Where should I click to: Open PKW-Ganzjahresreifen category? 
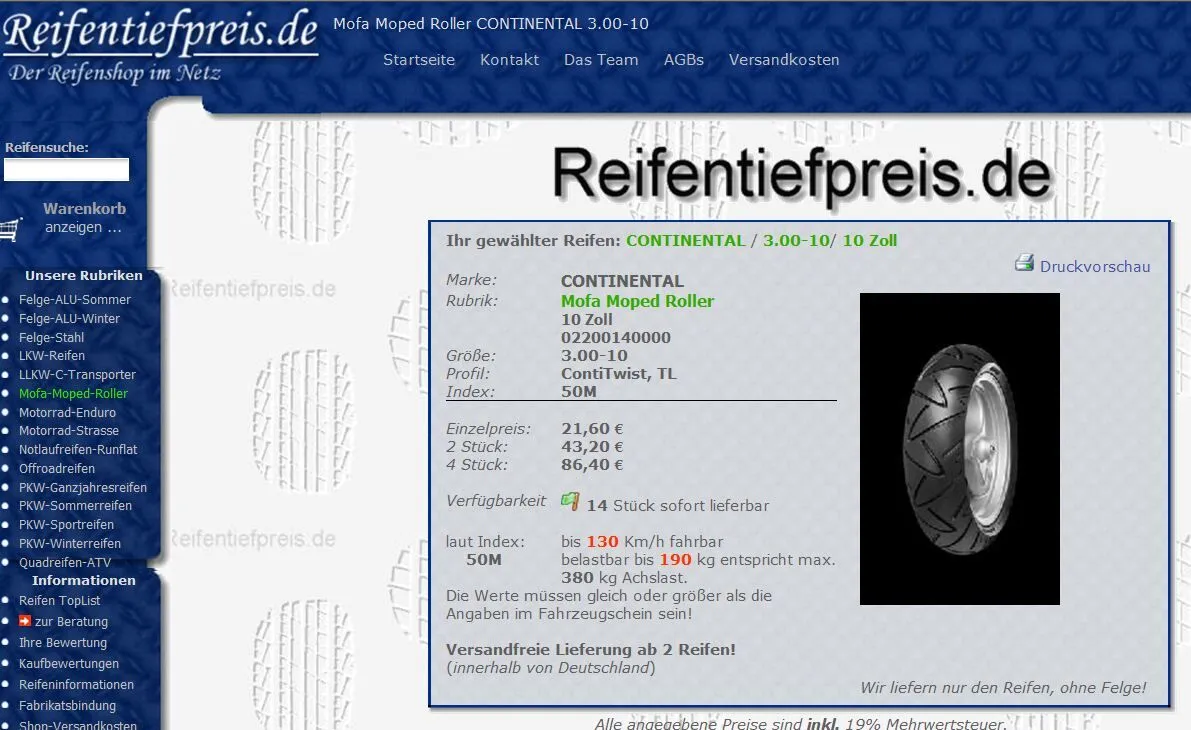click(83, 488)
